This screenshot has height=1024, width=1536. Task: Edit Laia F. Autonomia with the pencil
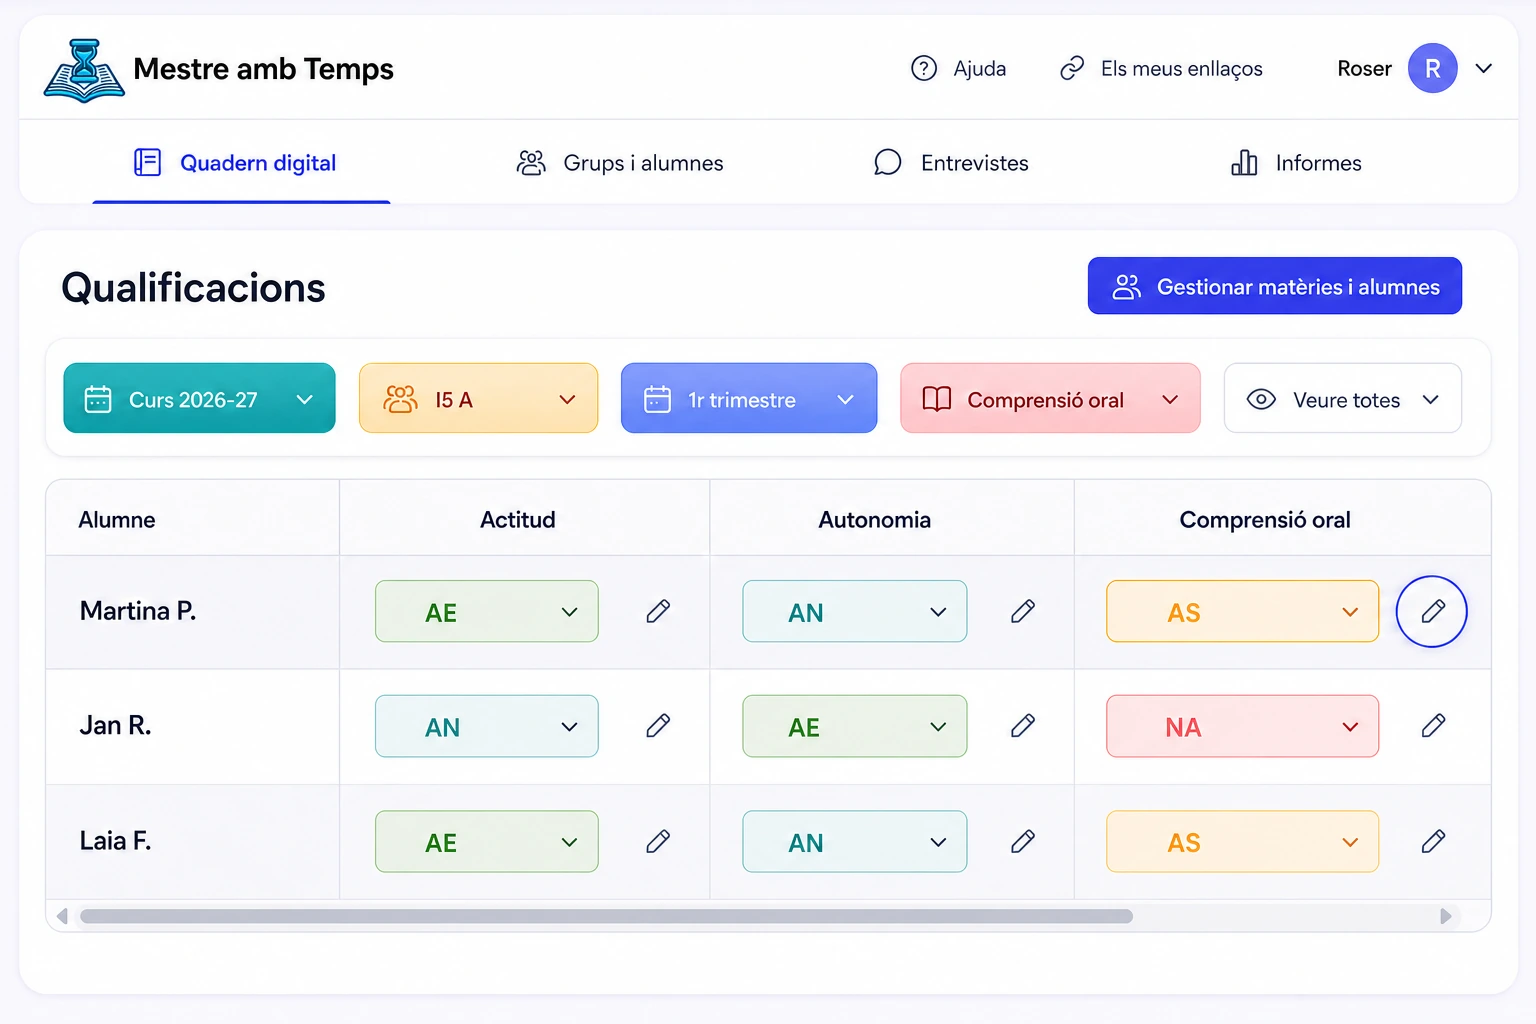pos(1023,842)
